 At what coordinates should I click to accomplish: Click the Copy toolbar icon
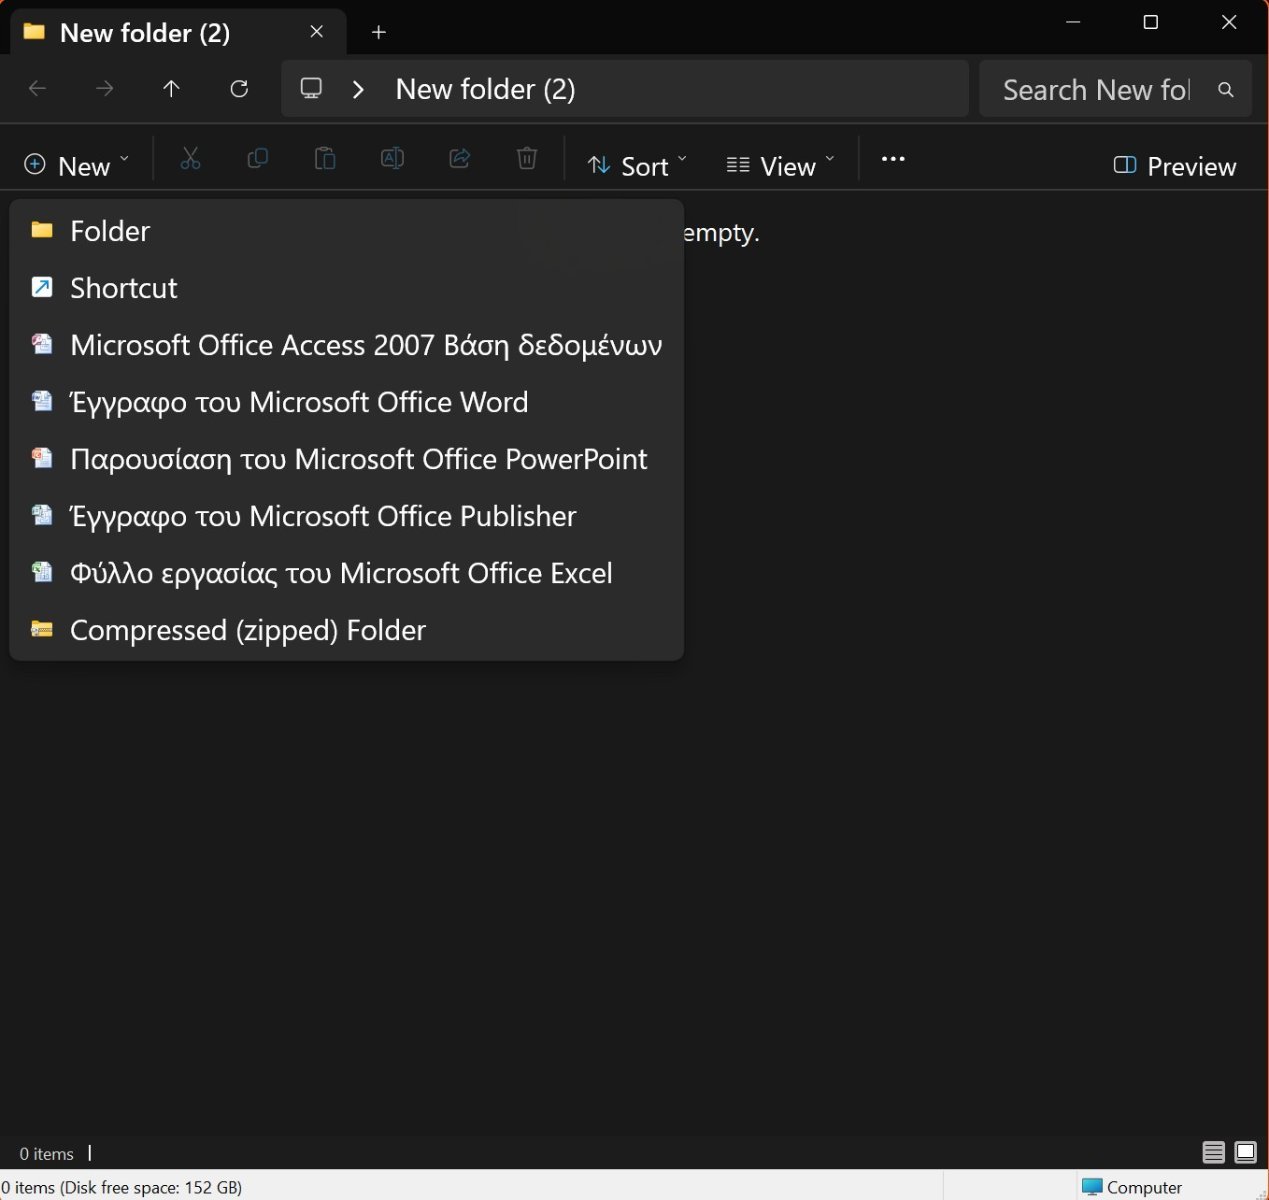coord(258,159)
